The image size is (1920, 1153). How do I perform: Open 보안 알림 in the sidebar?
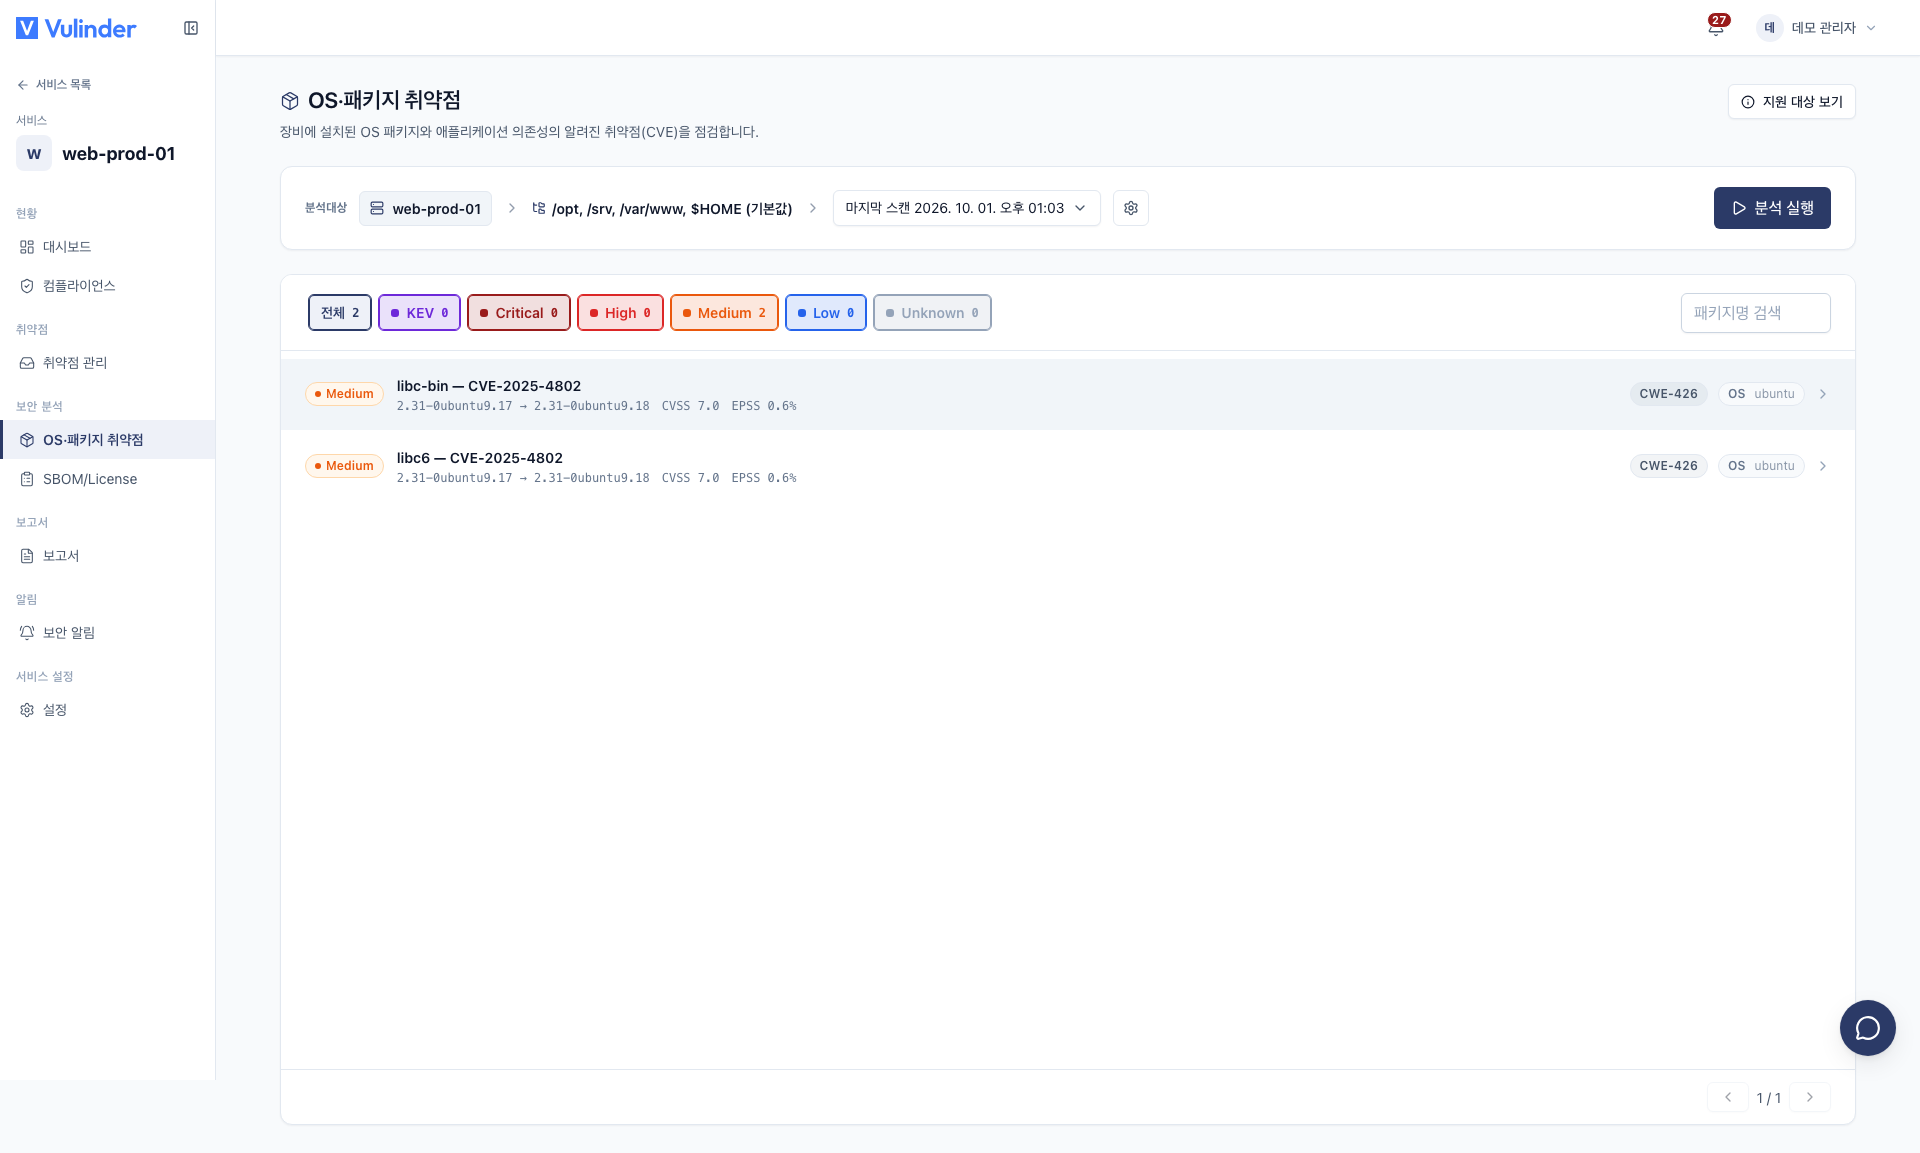coord(107,633)
